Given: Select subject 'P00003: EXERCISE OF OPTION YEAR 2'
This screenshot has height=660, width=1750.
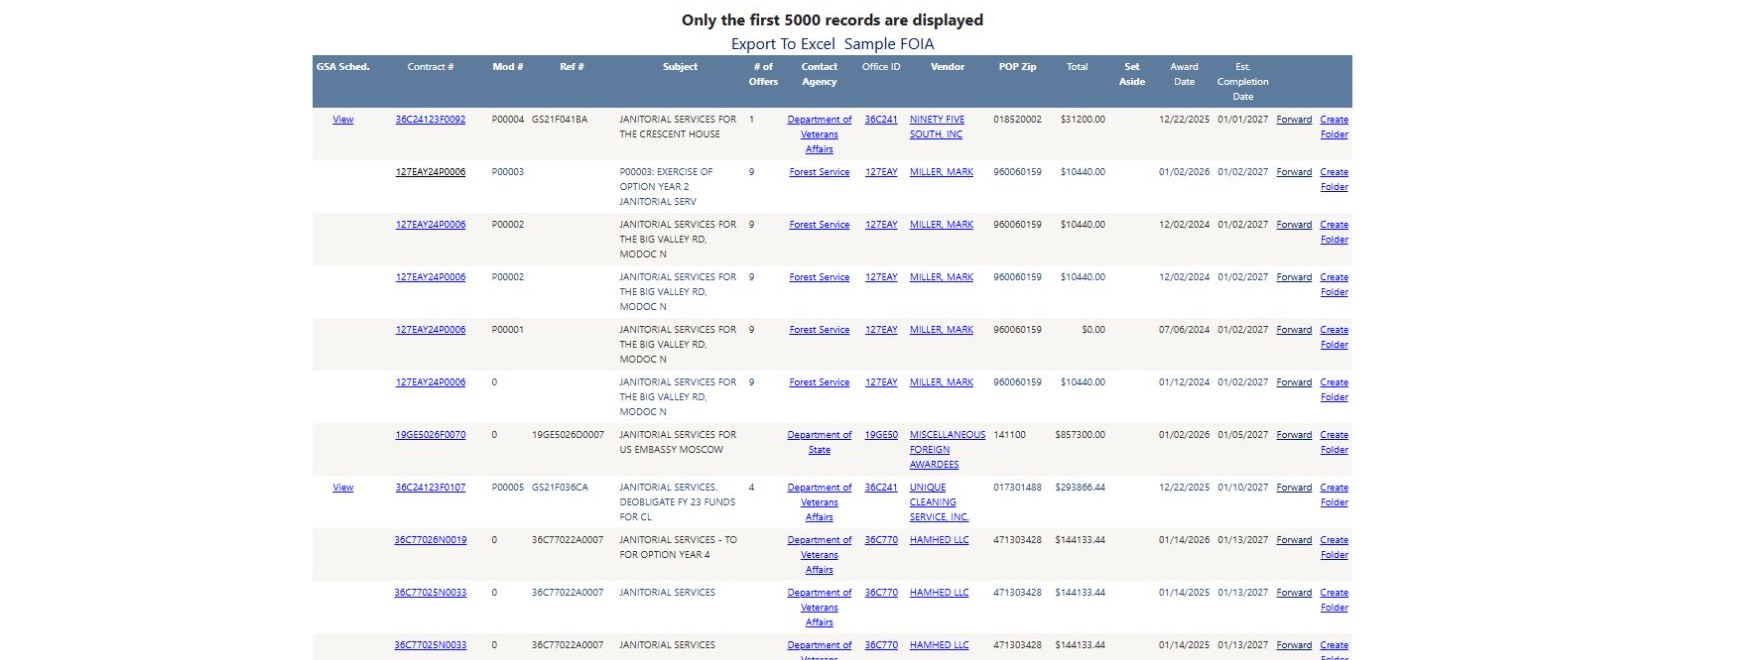Looking at the screenshot, I should (x=666, y=179).
